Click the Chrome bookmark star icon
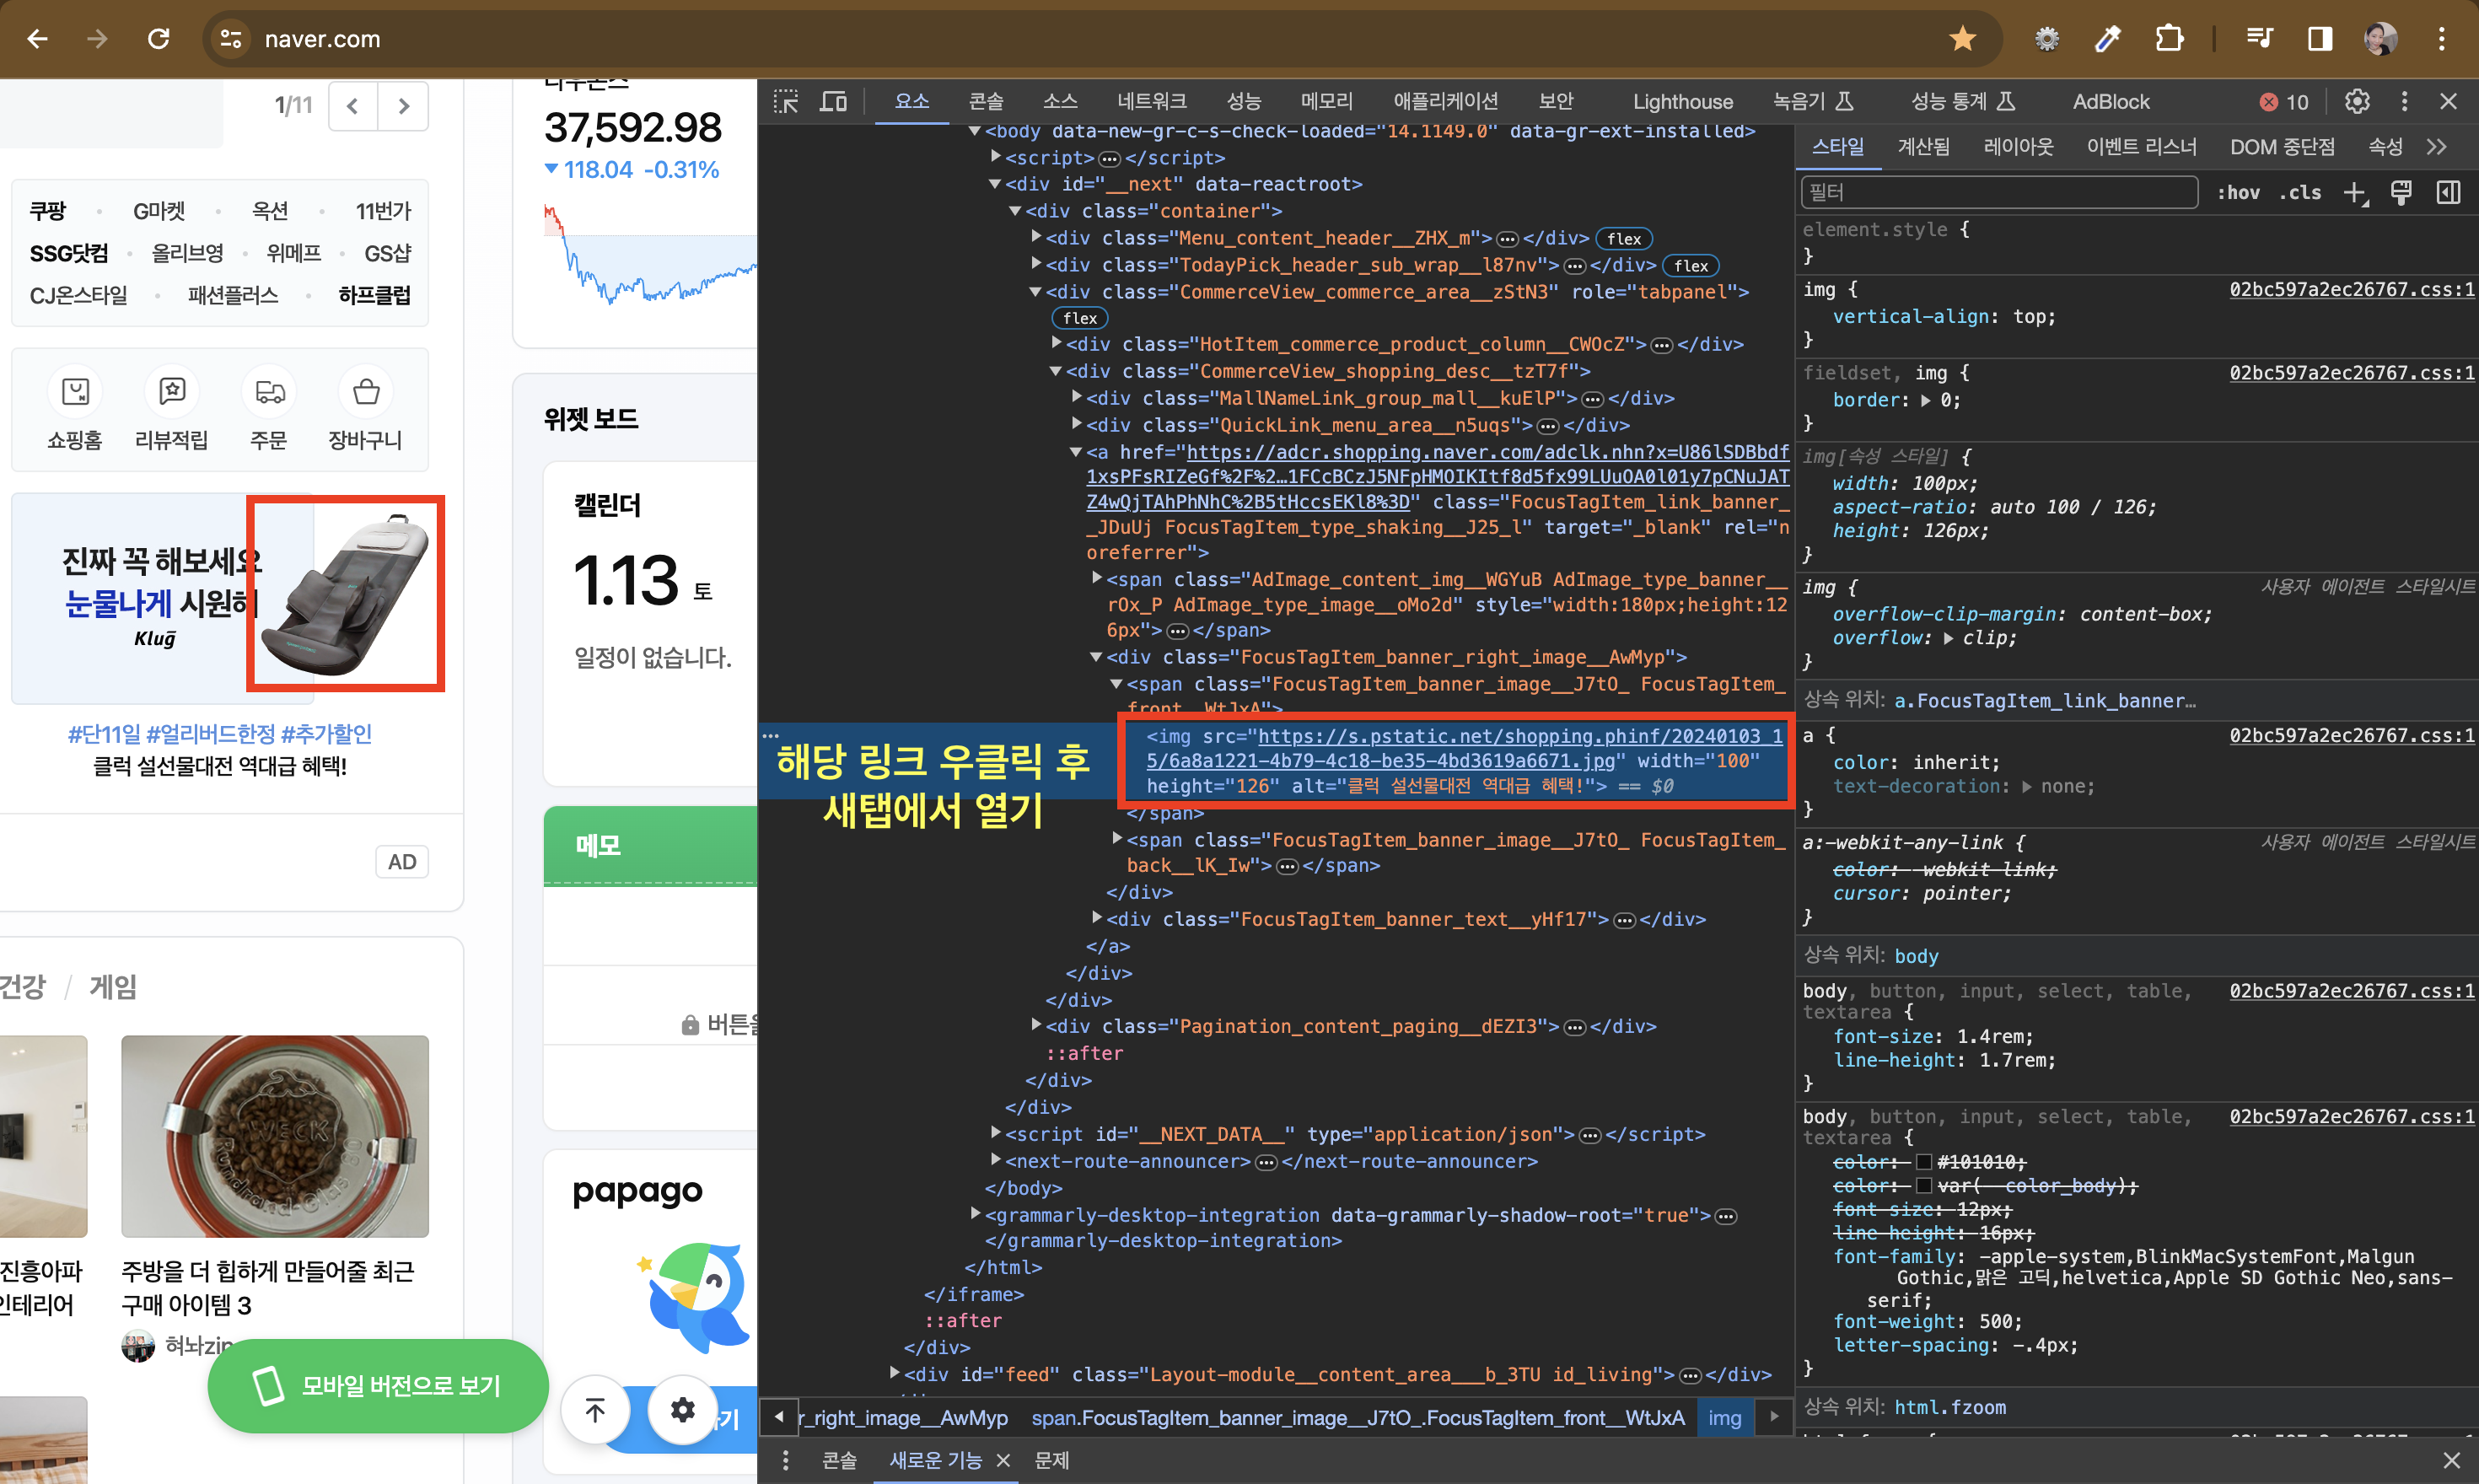The height and width of the screenshot is (1484, 2479). pyautogui.click(x=1962, y=39)
